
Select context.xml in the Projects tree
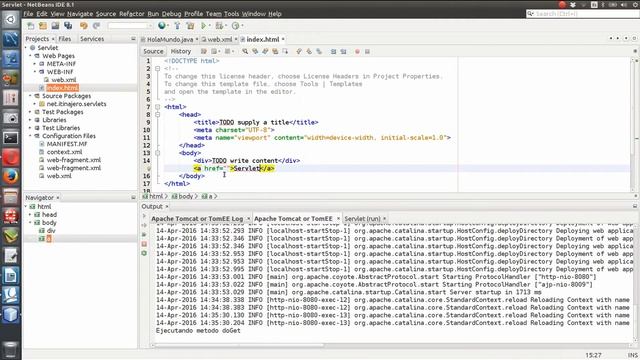click(x=64, y=152)
